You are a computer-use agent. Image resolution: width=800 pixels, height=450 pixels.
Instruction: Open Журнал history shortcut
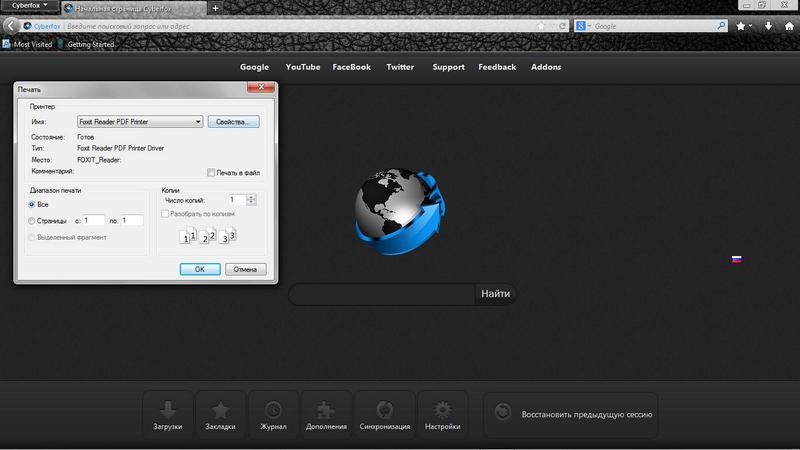click(273, 415)
